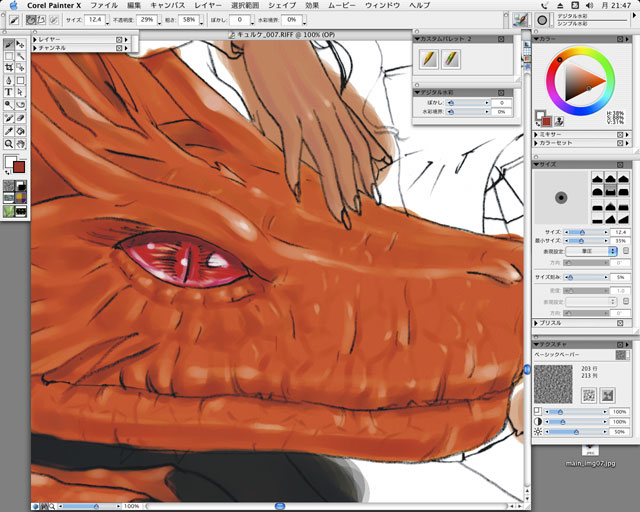Select the Eraser tool

(x=20, y=118)
